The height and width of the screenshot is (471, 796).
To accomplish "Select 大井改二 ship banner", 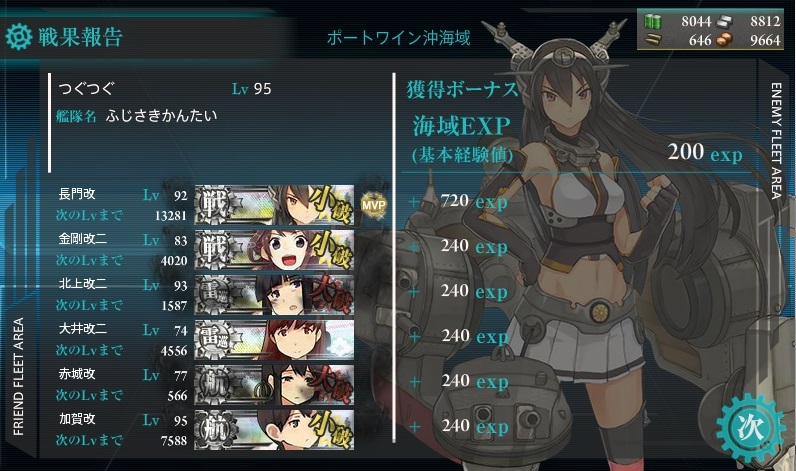I will pos(274,340).
